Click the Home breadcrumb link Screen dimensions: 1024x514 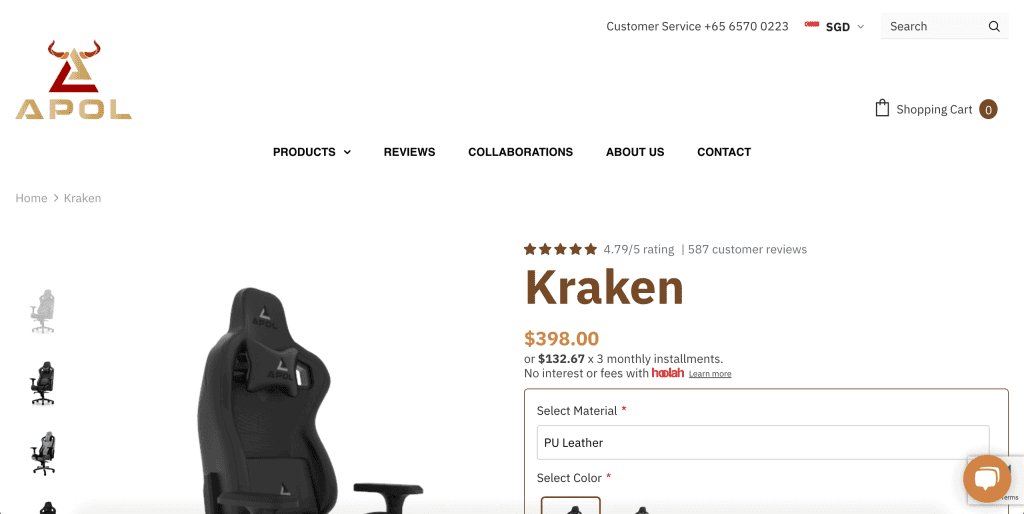click(x=31, y=198)
